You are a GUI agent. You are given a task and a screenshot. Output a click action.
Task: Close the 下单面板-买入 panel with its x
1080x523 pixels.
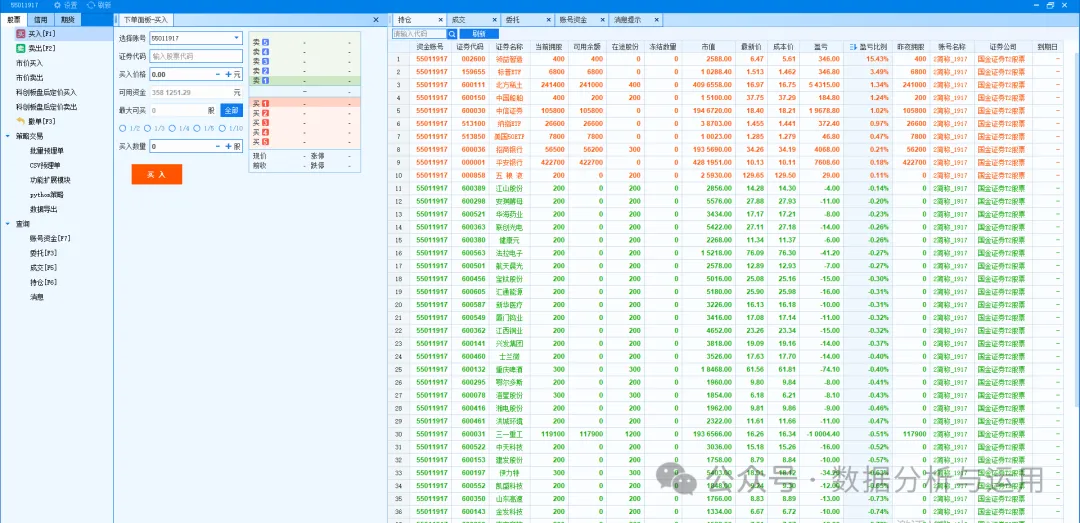click(x=375, y=20)
